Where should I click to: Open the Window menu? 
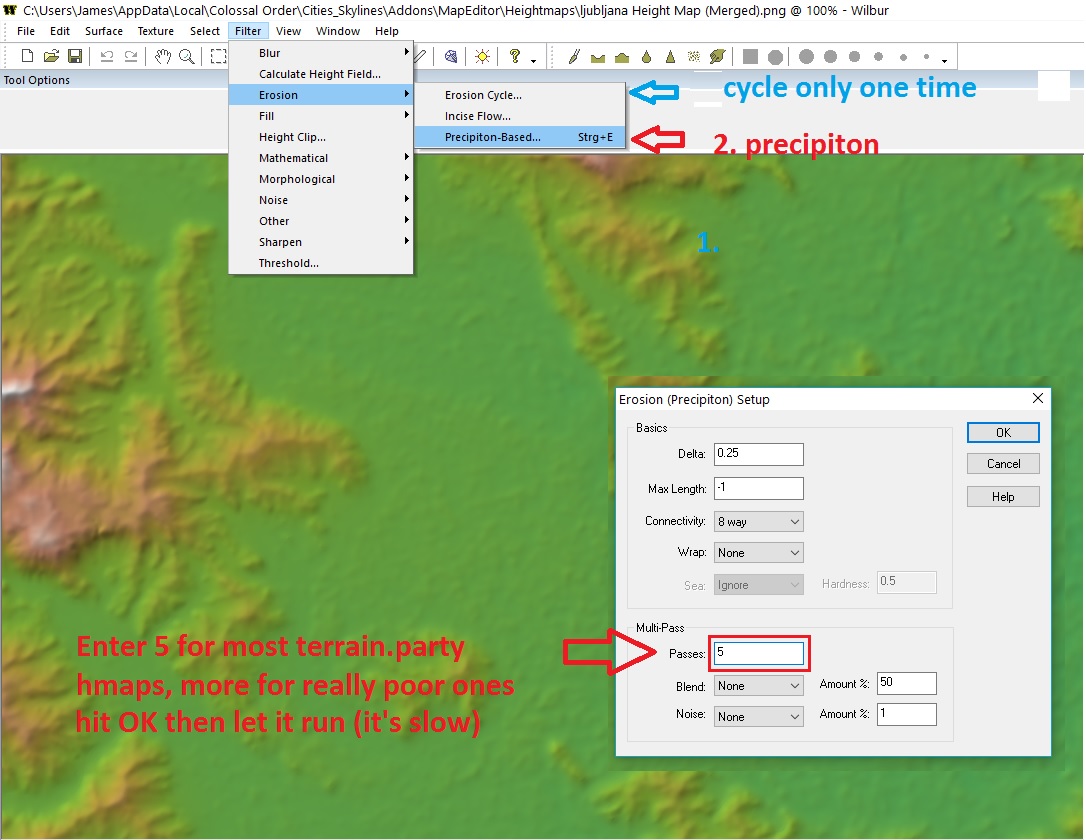pos(338,31)
